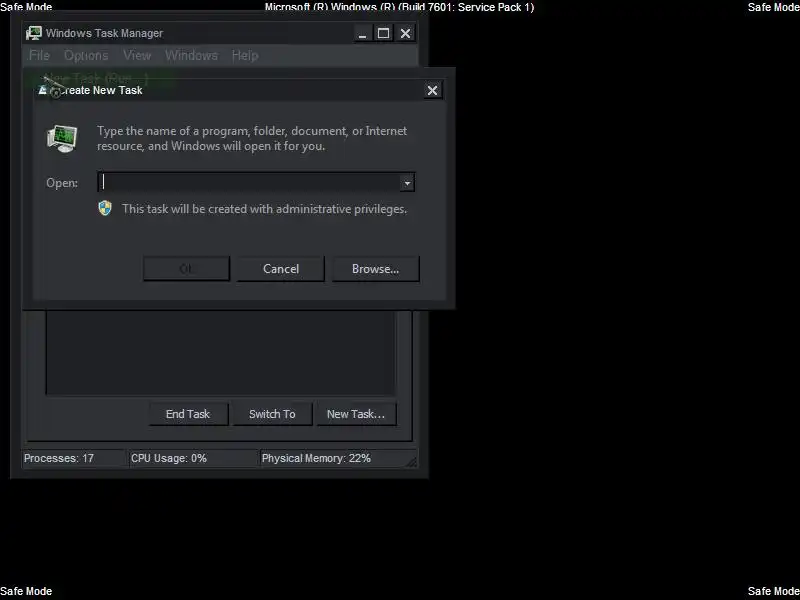Open the Help menu in Task Manager
800x600 pixels.
(245, 55)
